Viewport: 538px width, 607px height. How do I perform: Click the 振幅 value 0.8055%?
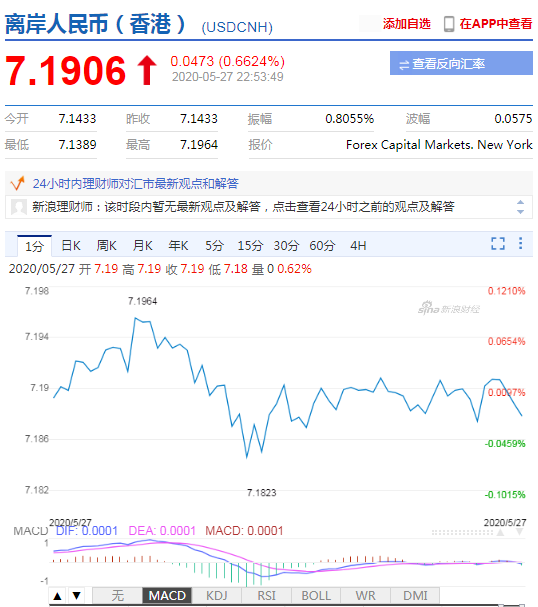(350, 118)
